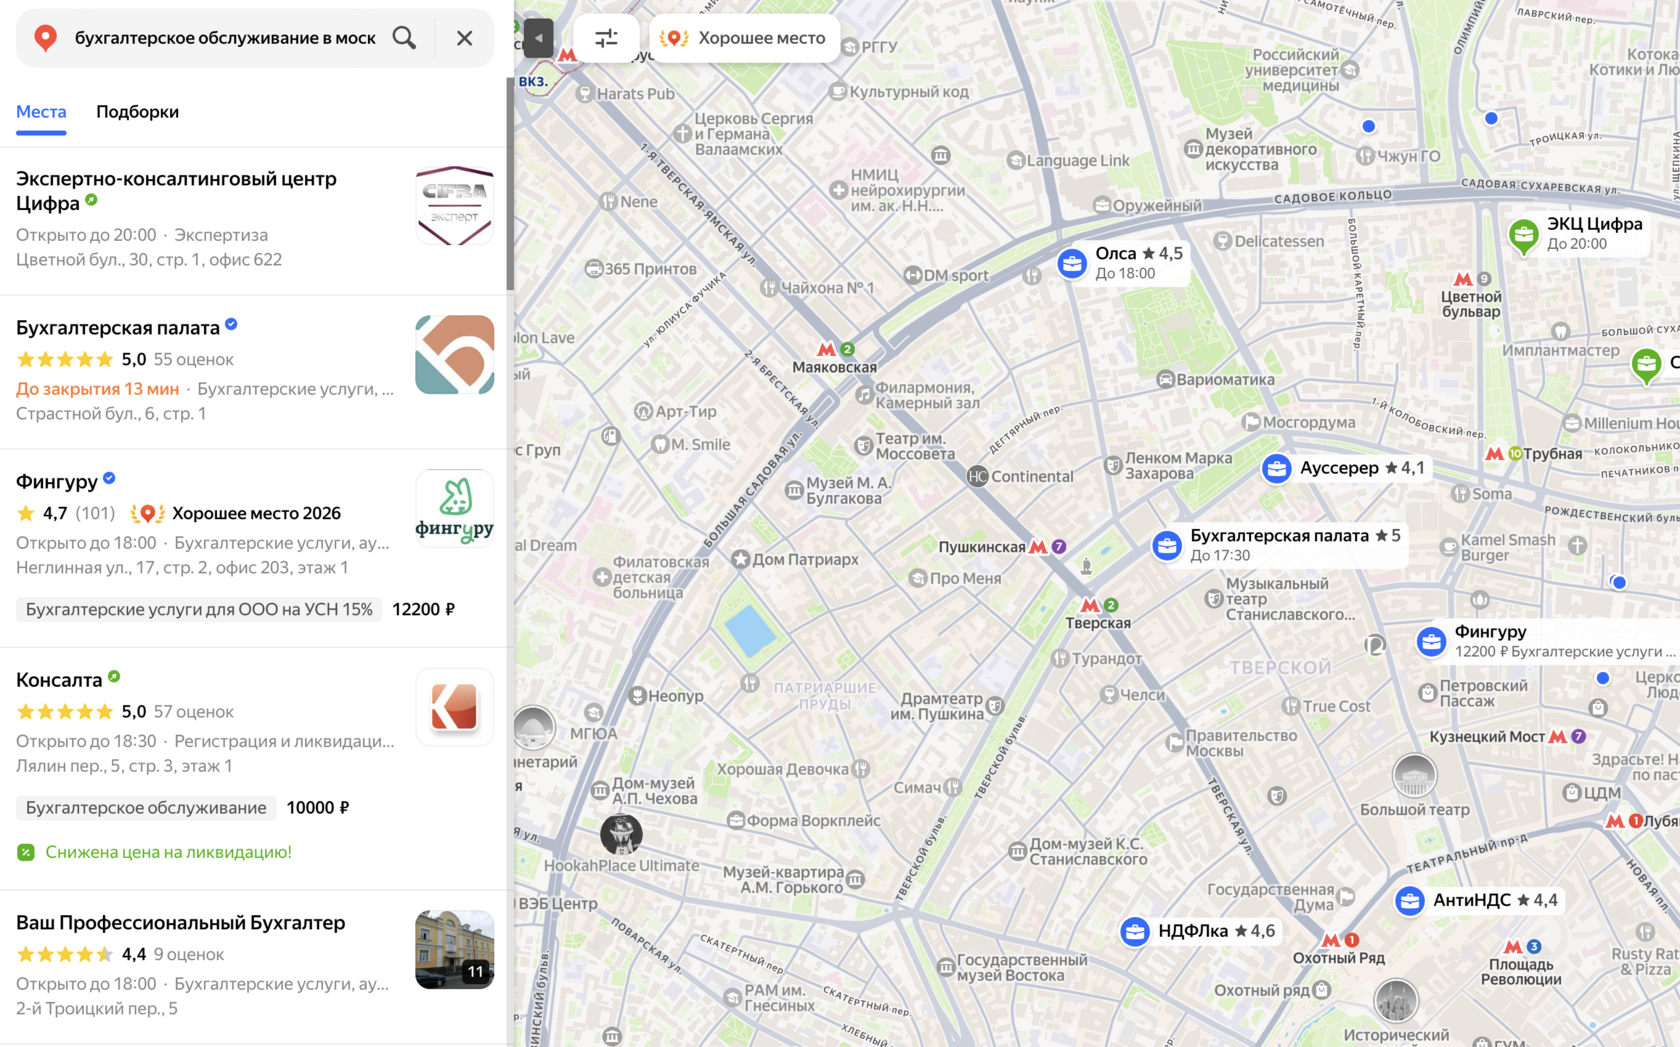Click the Большой театр landmark icon
The height and width of the screenshot is (1047, 1680).
click(1415, 775)
